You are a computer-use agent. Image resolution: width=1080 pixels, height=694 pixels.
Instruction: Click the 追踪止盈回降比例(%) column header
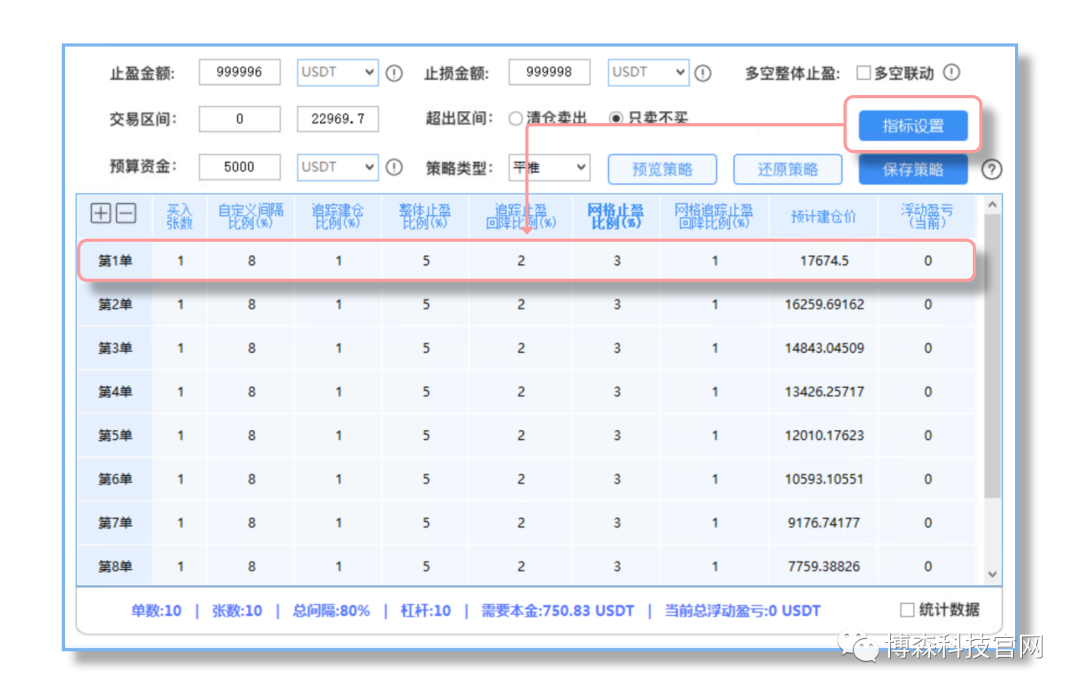click(x=521, y=216)
